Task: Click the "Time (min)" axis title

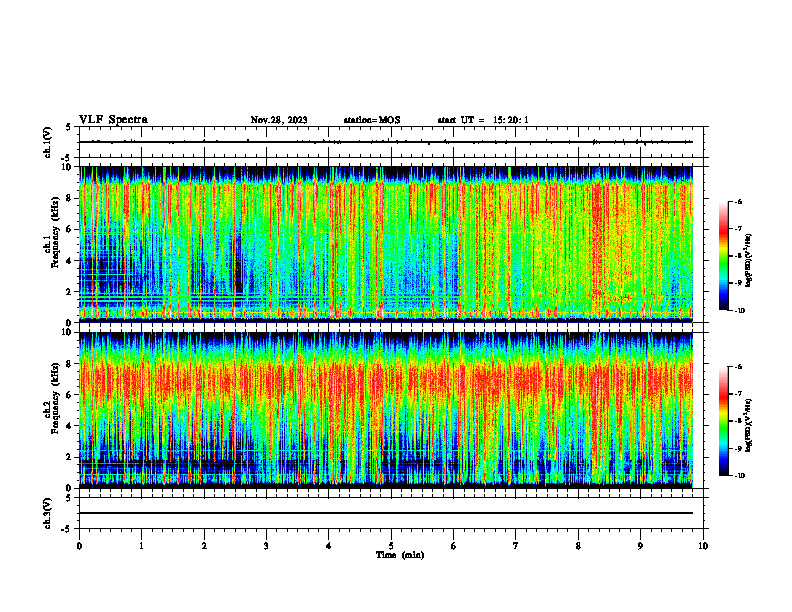Action: (400, 555)
